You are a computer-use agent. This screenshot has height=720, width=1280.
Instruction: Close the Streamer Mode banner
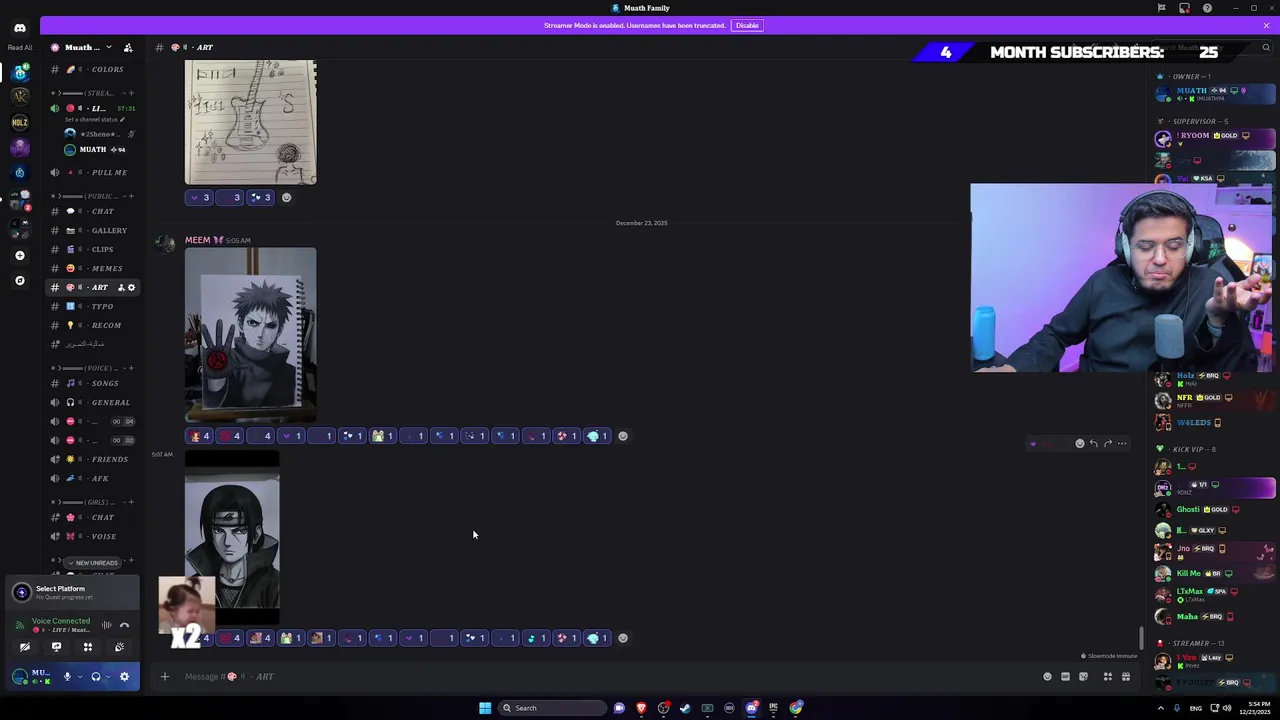(x=1266, y=25)
